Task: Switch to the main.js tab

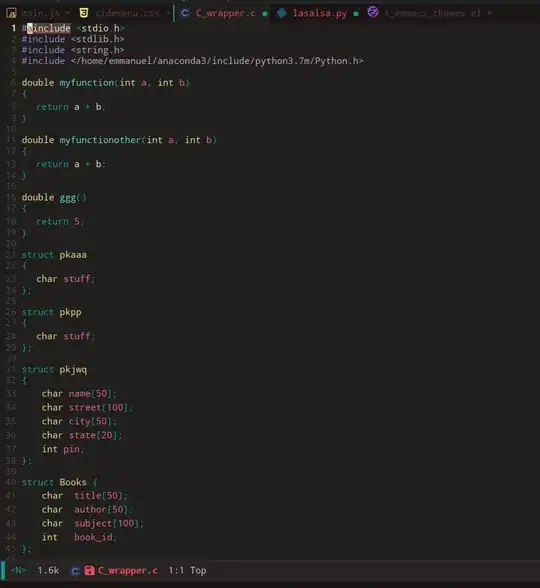Action: pyautogui.click(x=40, y=14)
